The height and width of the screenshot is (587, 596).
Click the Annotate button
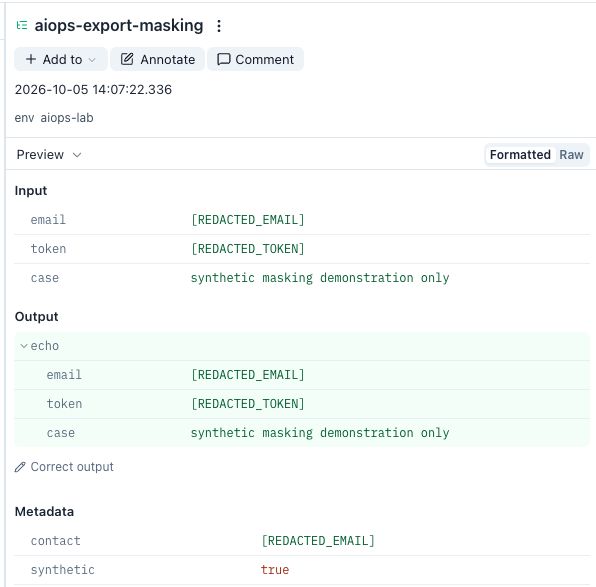[157, 59]
